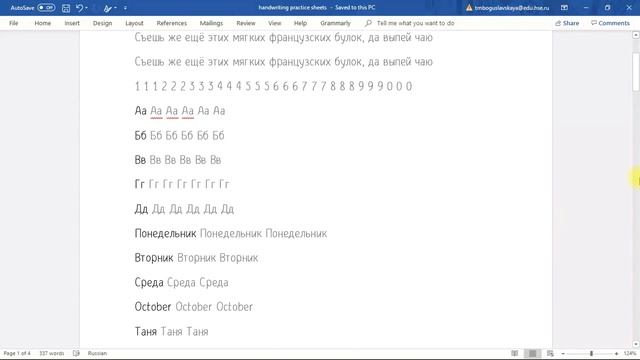Click the Russian language indicator
This screenshot has height=360, width=640.
point(97,353)
